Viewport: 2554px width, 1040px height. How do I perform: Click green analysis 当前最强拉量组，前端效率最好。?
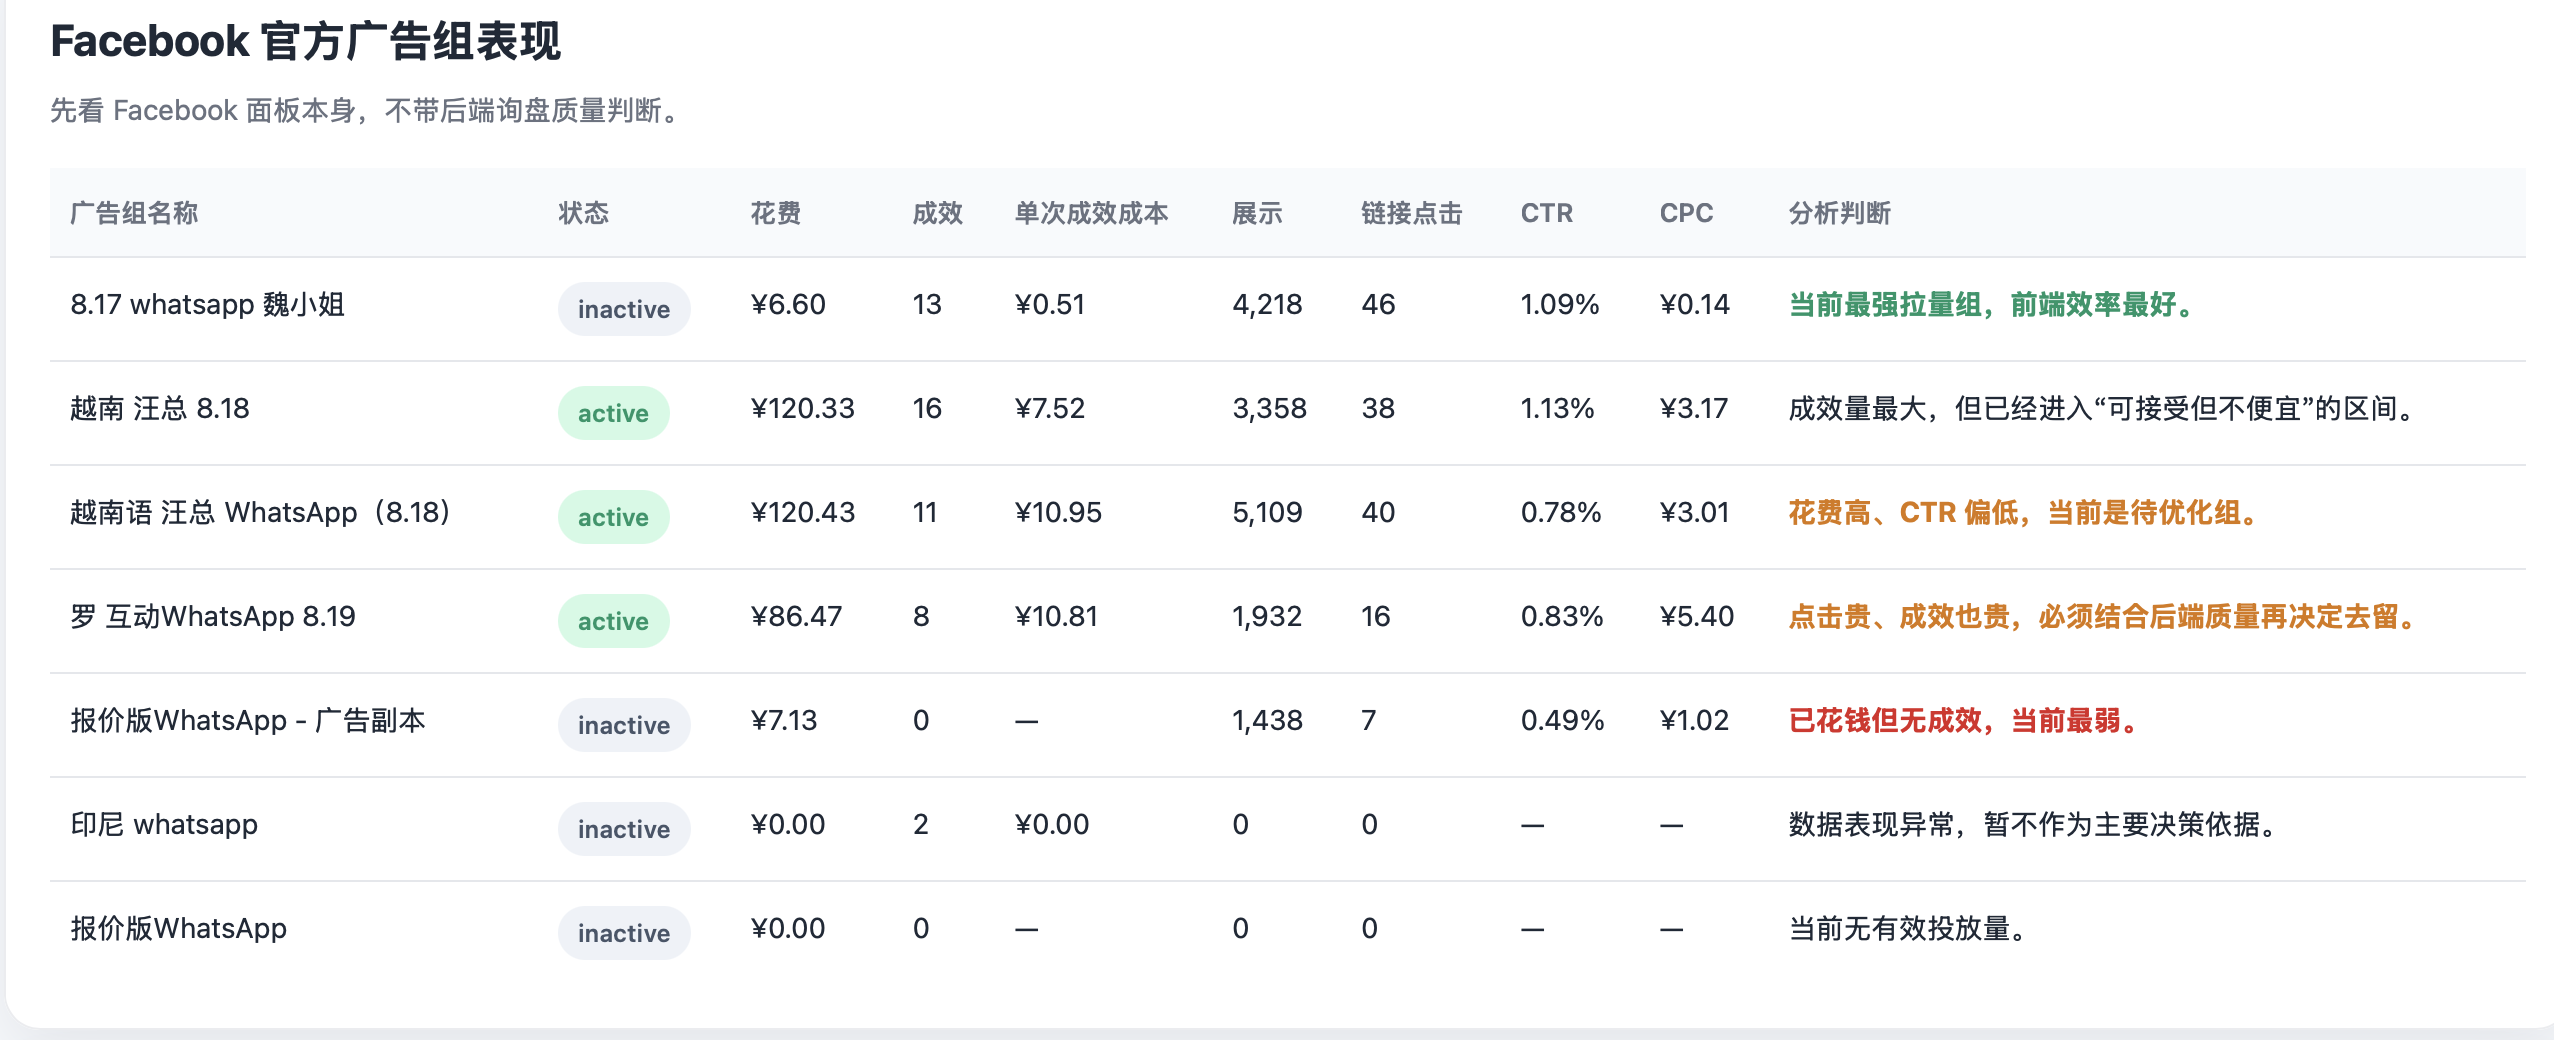[1990, 304]
